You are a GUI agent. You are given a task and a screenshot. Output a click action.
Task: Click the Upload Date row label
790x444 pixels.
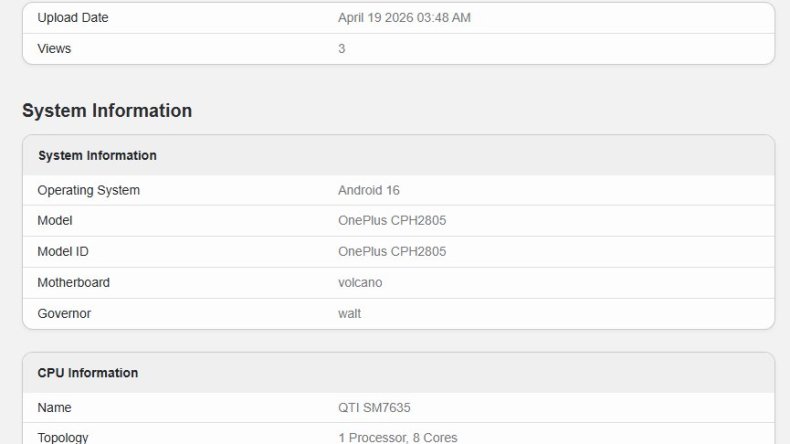point(73,18)
